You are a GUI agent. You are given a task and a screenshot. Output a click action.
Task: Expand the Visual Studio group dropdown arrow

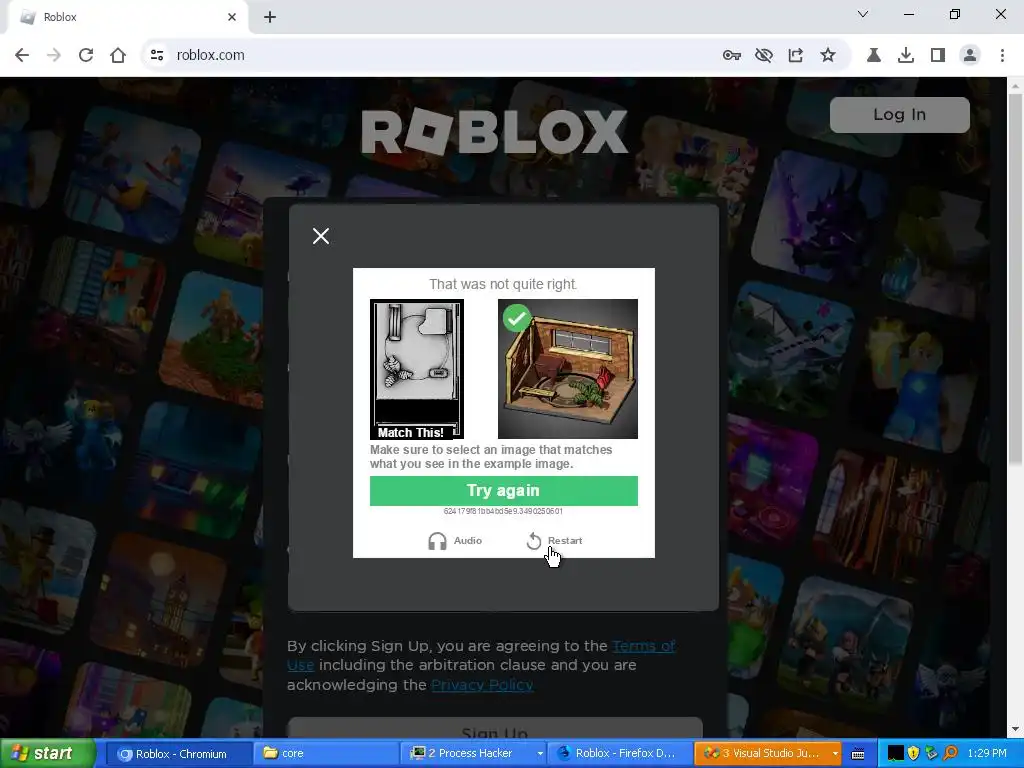tap(835, 754)
